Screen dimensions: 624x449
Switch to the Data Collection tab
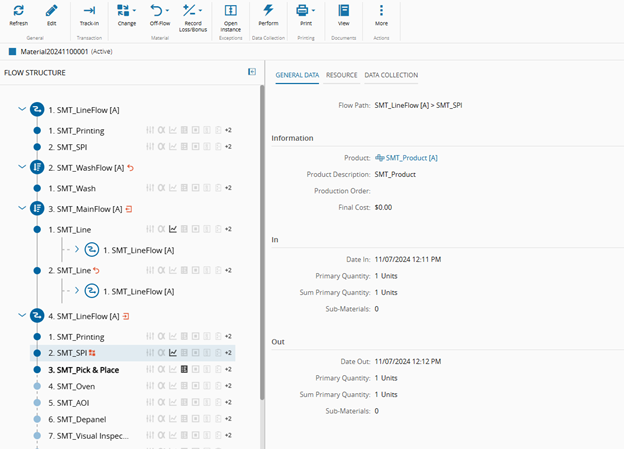pos(391,75)
